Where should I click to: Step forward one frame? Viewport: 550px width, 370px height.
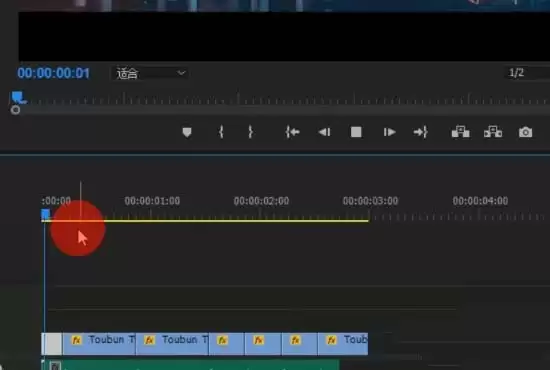tap(389, 132)
